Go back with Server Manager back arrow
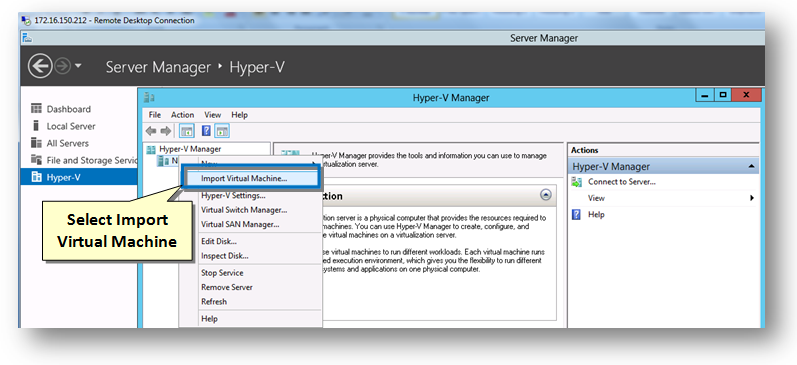The image size is (797, 365). (39, 67)
